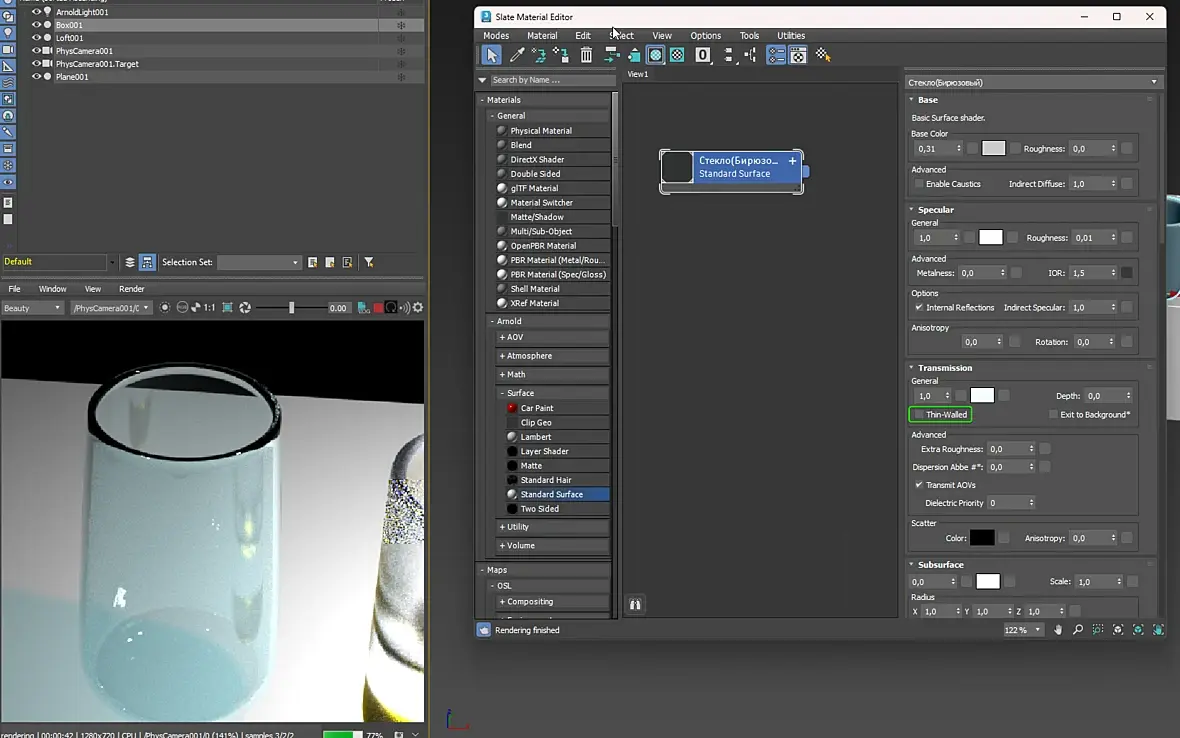Screen dimensions: 1180x738
Task: Select Car Paint material from list
Action: coord(537,408)
